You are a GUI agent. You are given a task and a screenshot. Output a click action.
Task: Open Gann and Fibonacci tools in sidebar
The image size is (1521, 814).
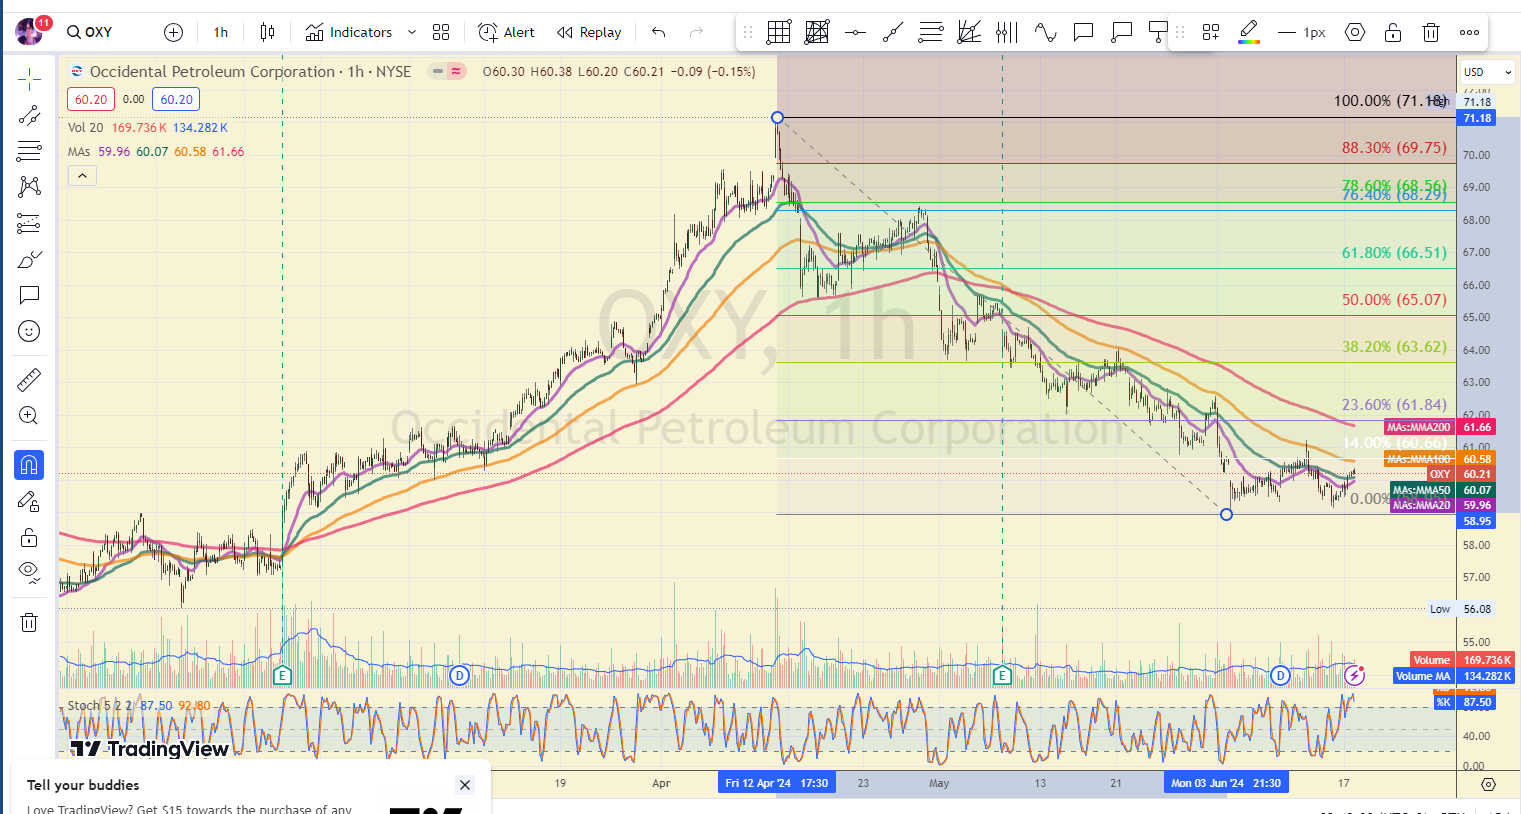click(29, 151)
